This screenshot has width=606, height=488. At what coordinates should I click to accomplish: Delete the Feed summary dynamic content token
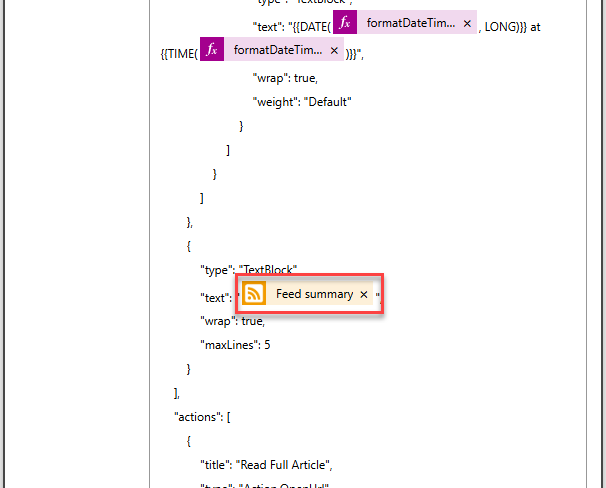pyautogui.click(x=364, y=294)
